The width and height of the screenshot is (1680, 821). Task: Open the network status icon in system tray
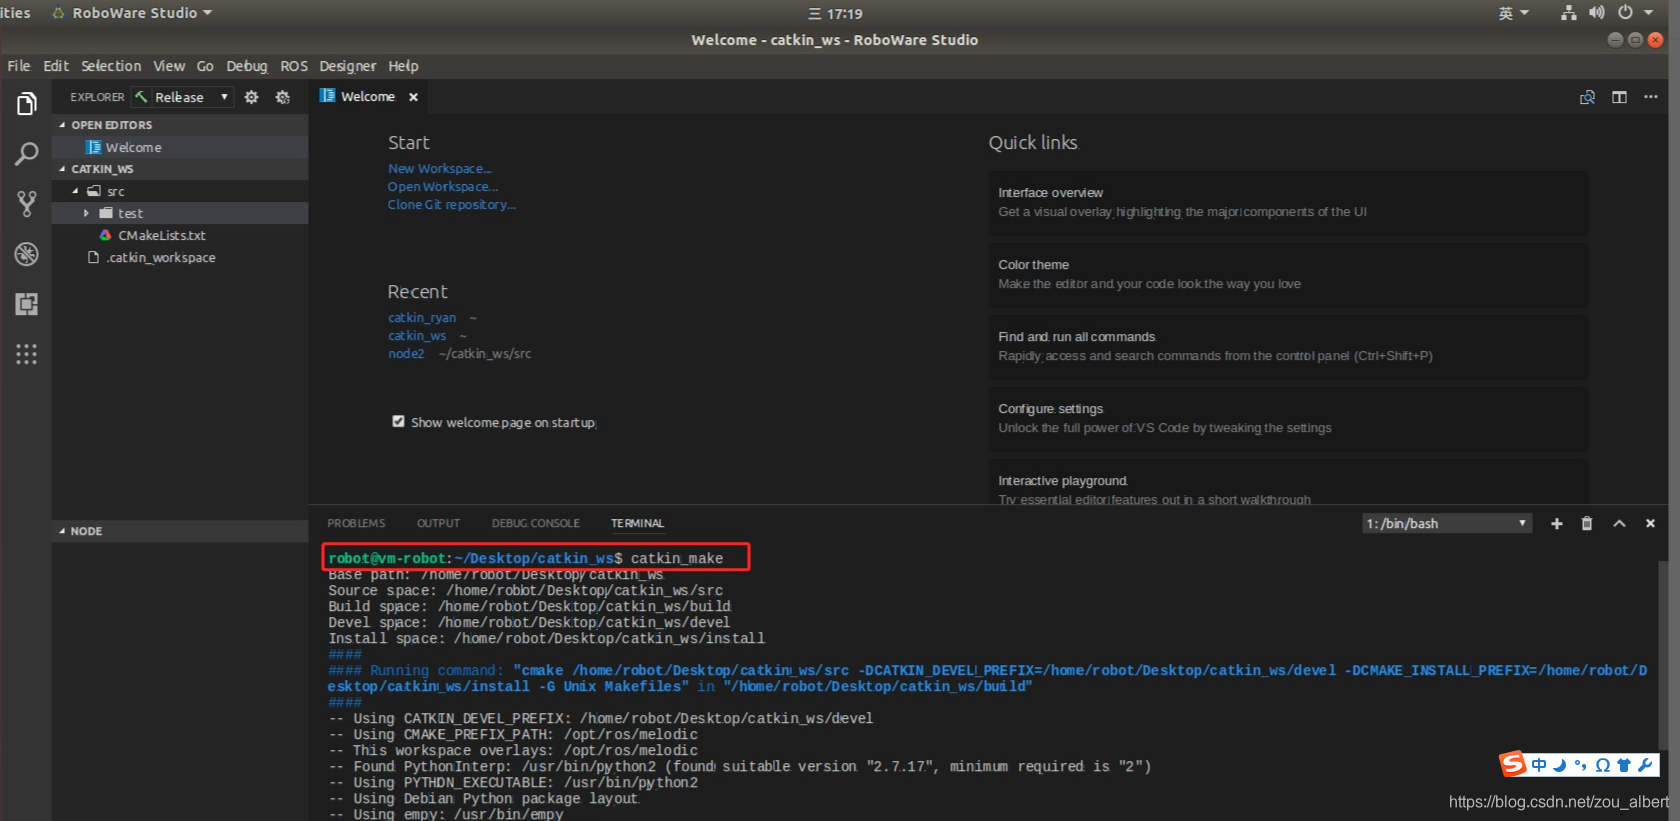(x=1568, y=13)
